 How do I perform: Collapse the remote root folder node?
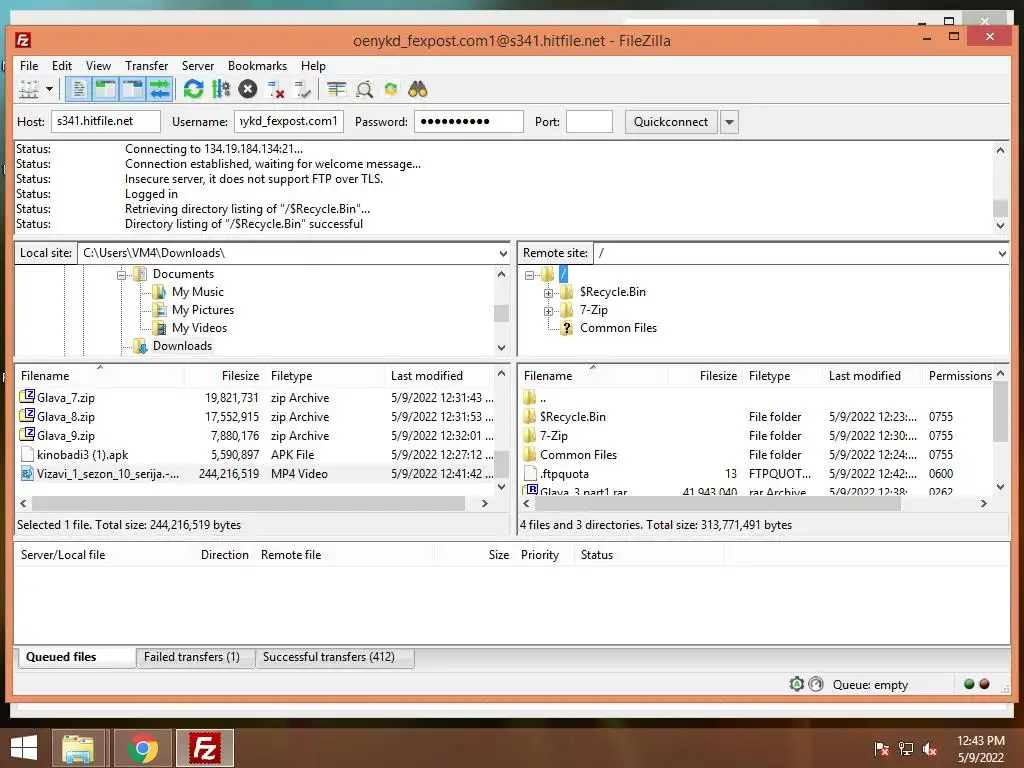(x=530, y=275)
